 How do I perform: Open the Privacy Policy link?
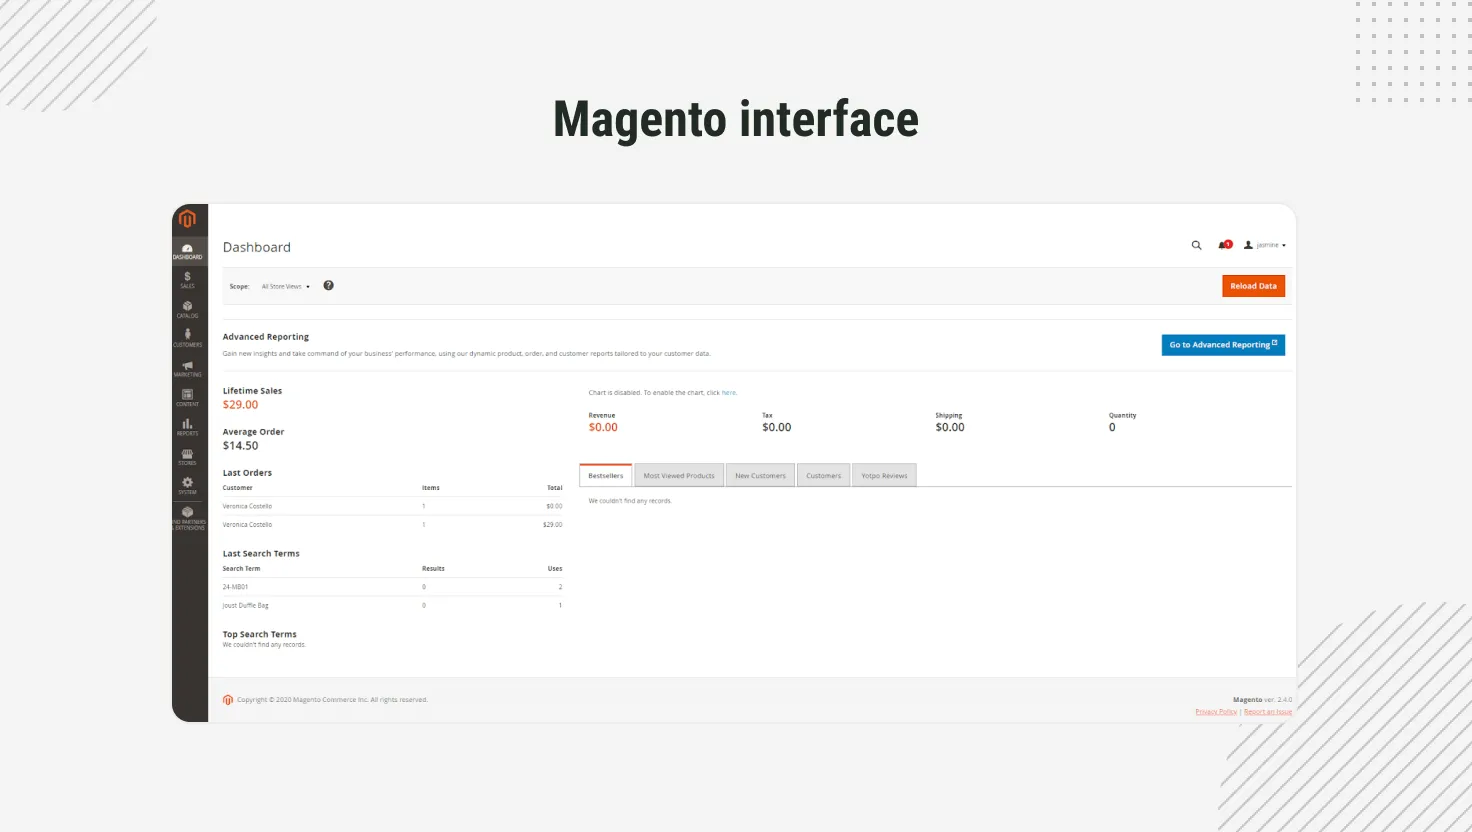(x=1215, y=711)
